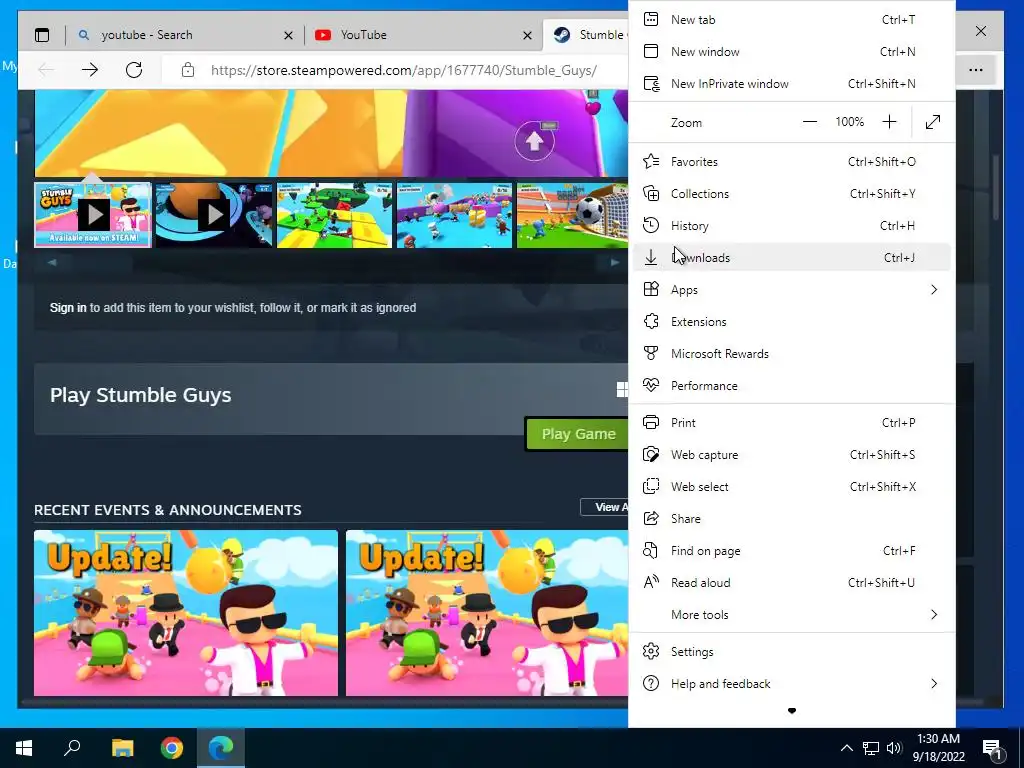Click the small arrow at the menu bottom
Screen dimensions: 1024x768
pos(792,711)
